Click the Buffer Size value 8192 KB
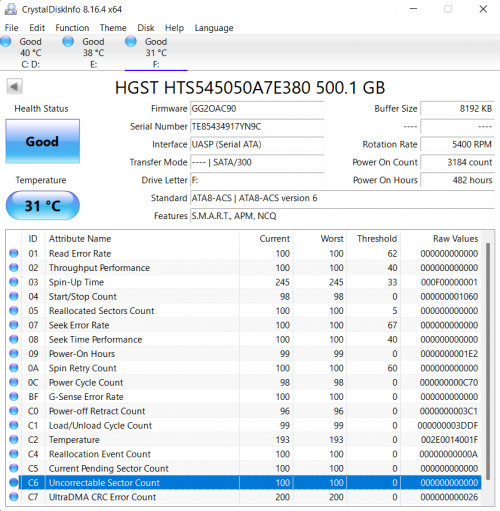This screenshot has width=500, height=511. tap(457, 109)
